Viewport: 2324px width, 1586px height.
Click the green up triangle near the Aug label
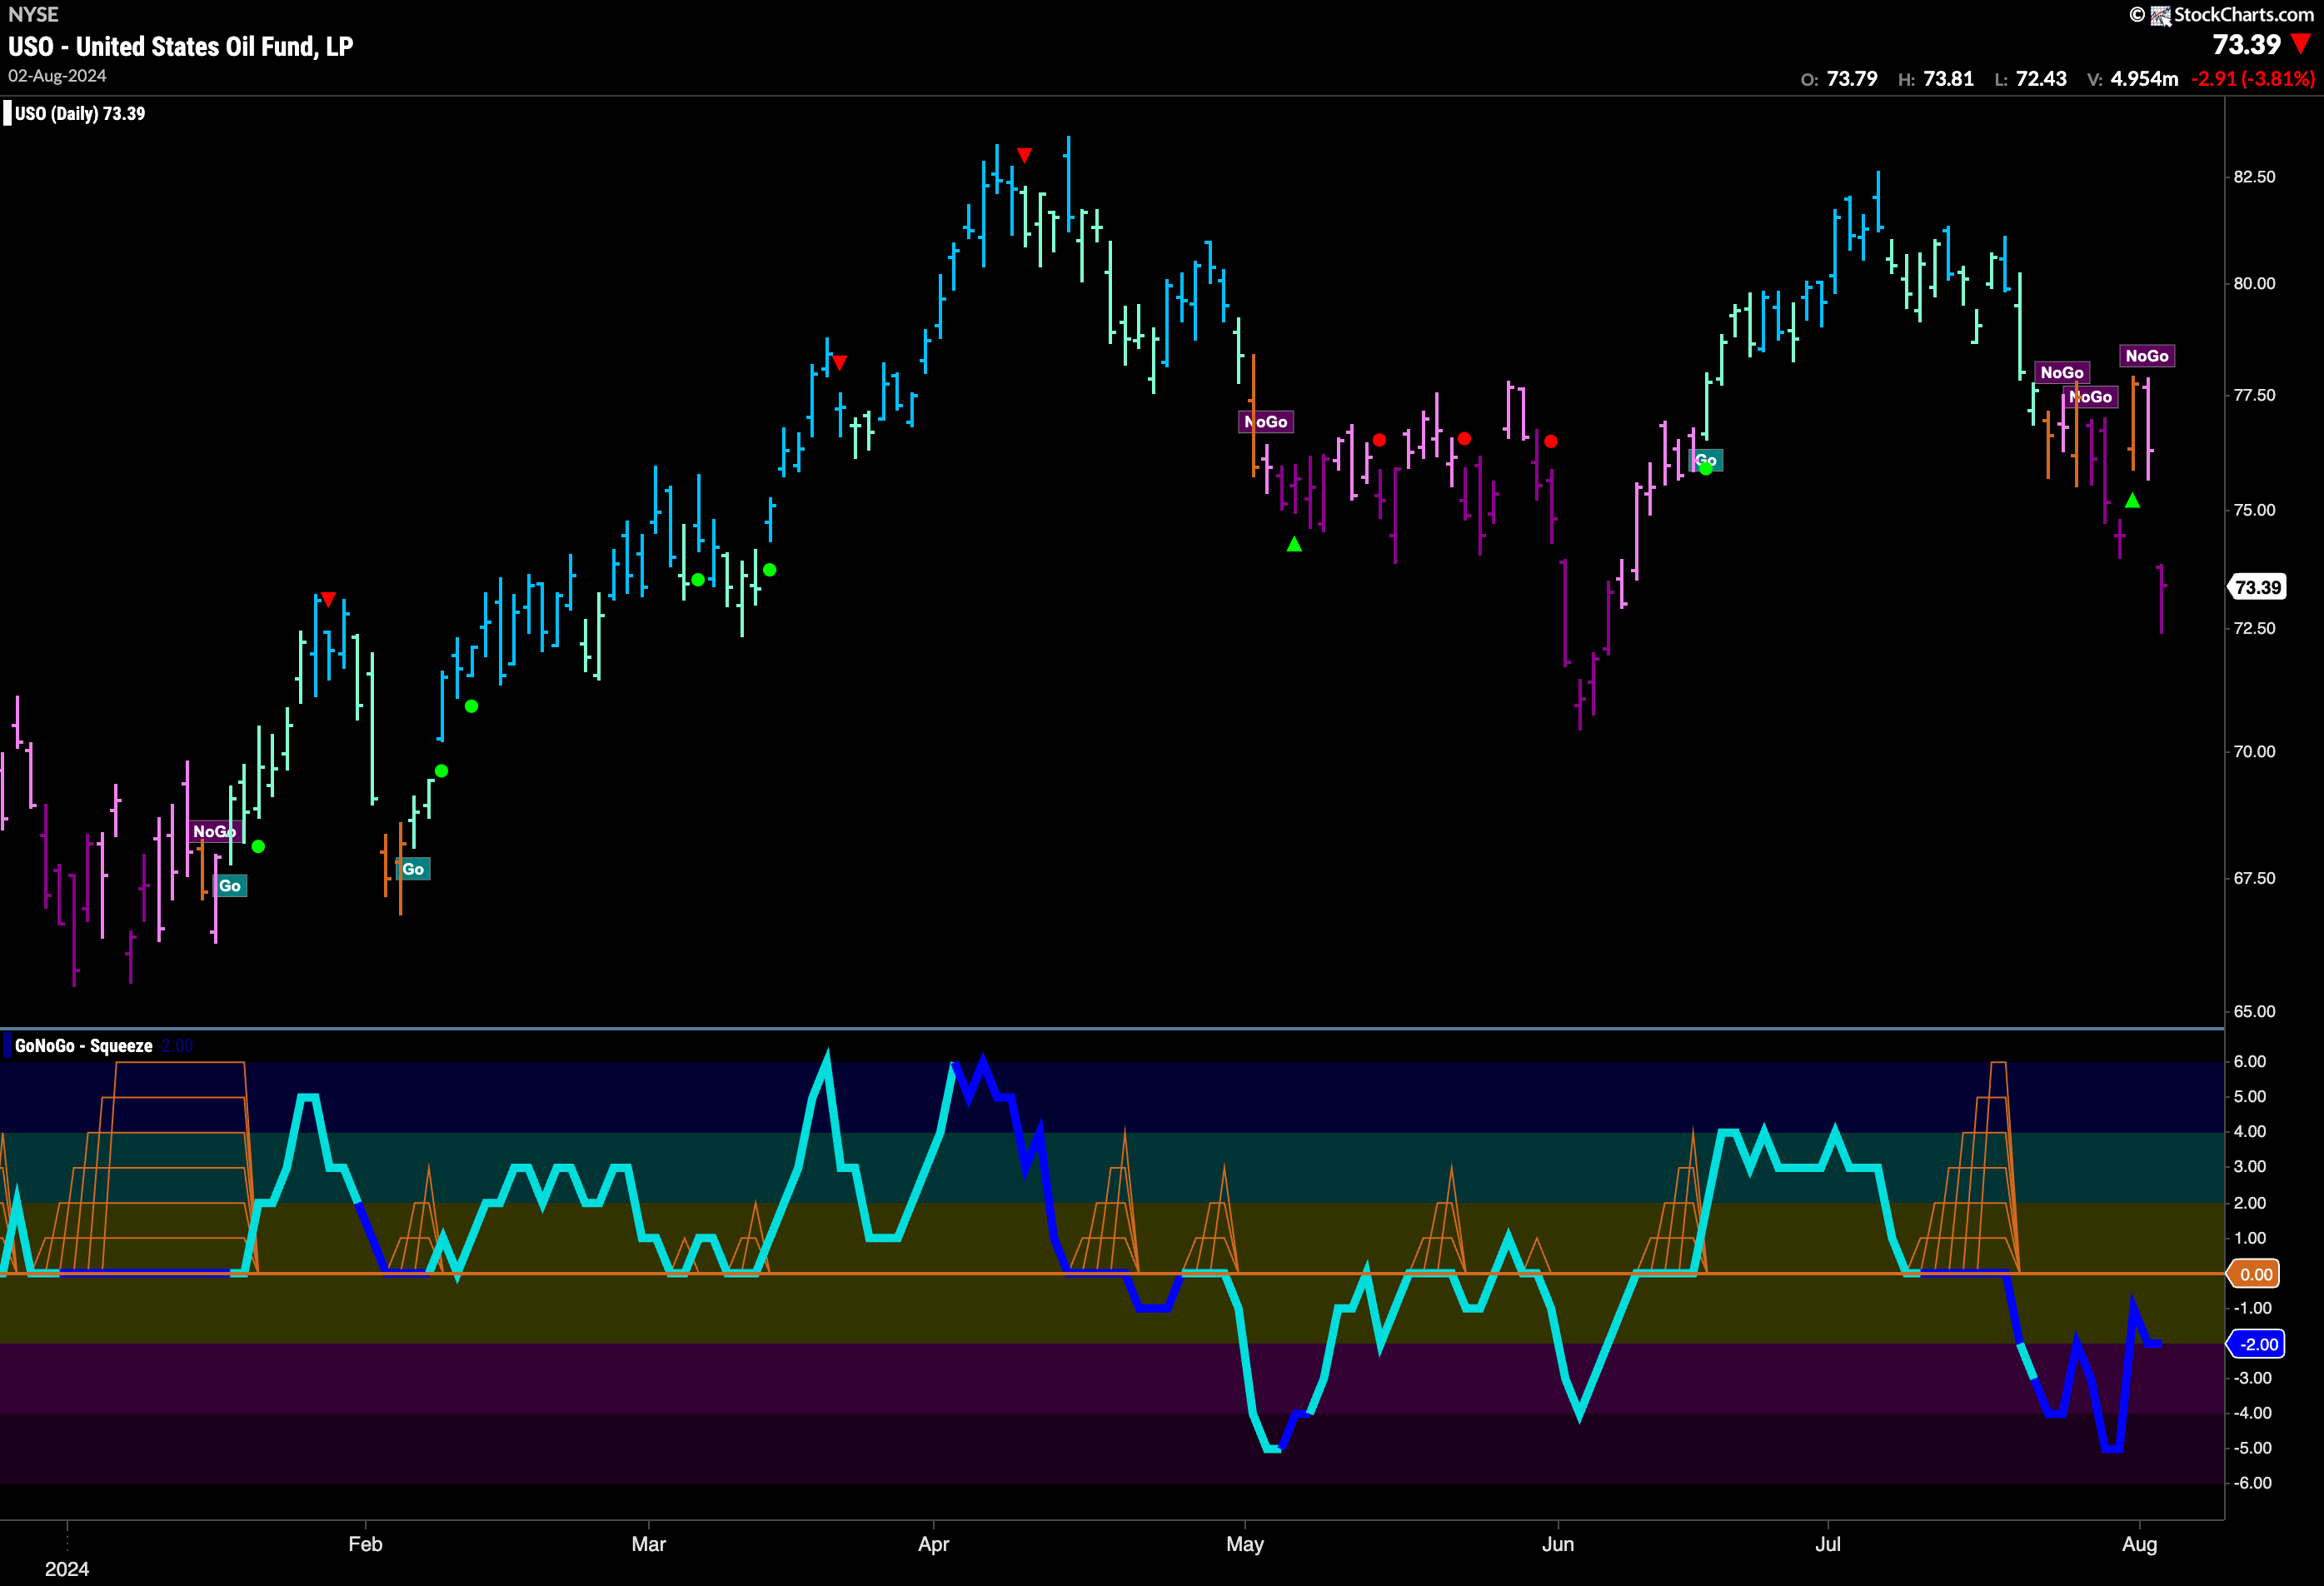click(x=2132, y=500)
